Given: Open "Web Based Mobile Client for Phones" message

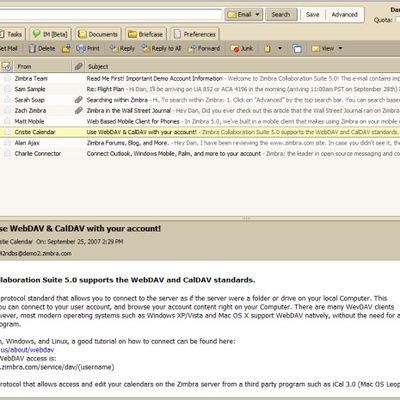Looking at the screenshot, I should coord(200,121).
